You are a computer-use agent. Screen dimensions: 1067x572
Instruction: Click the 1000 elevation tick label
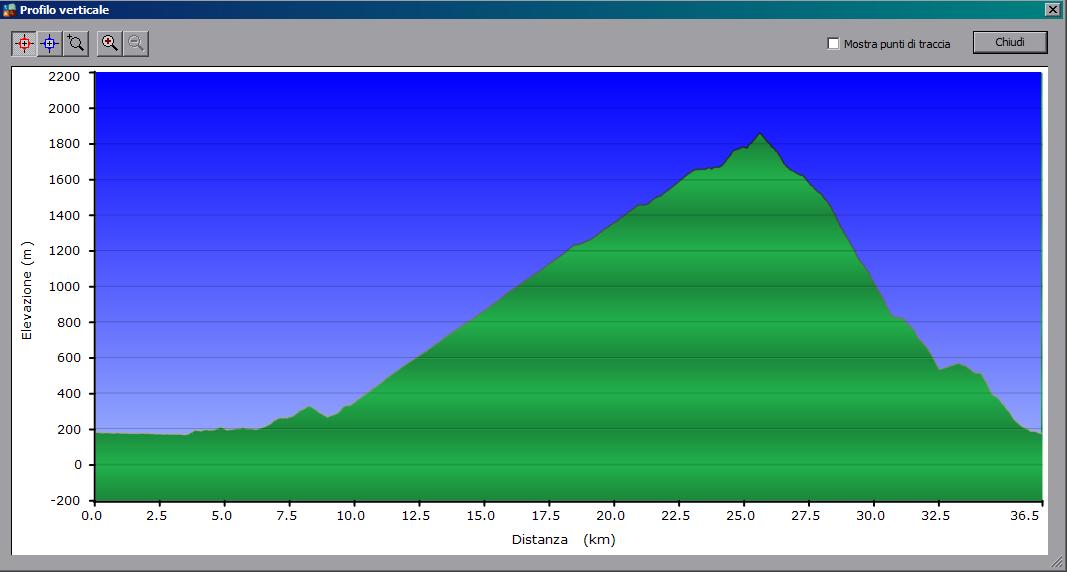[63, 287]
